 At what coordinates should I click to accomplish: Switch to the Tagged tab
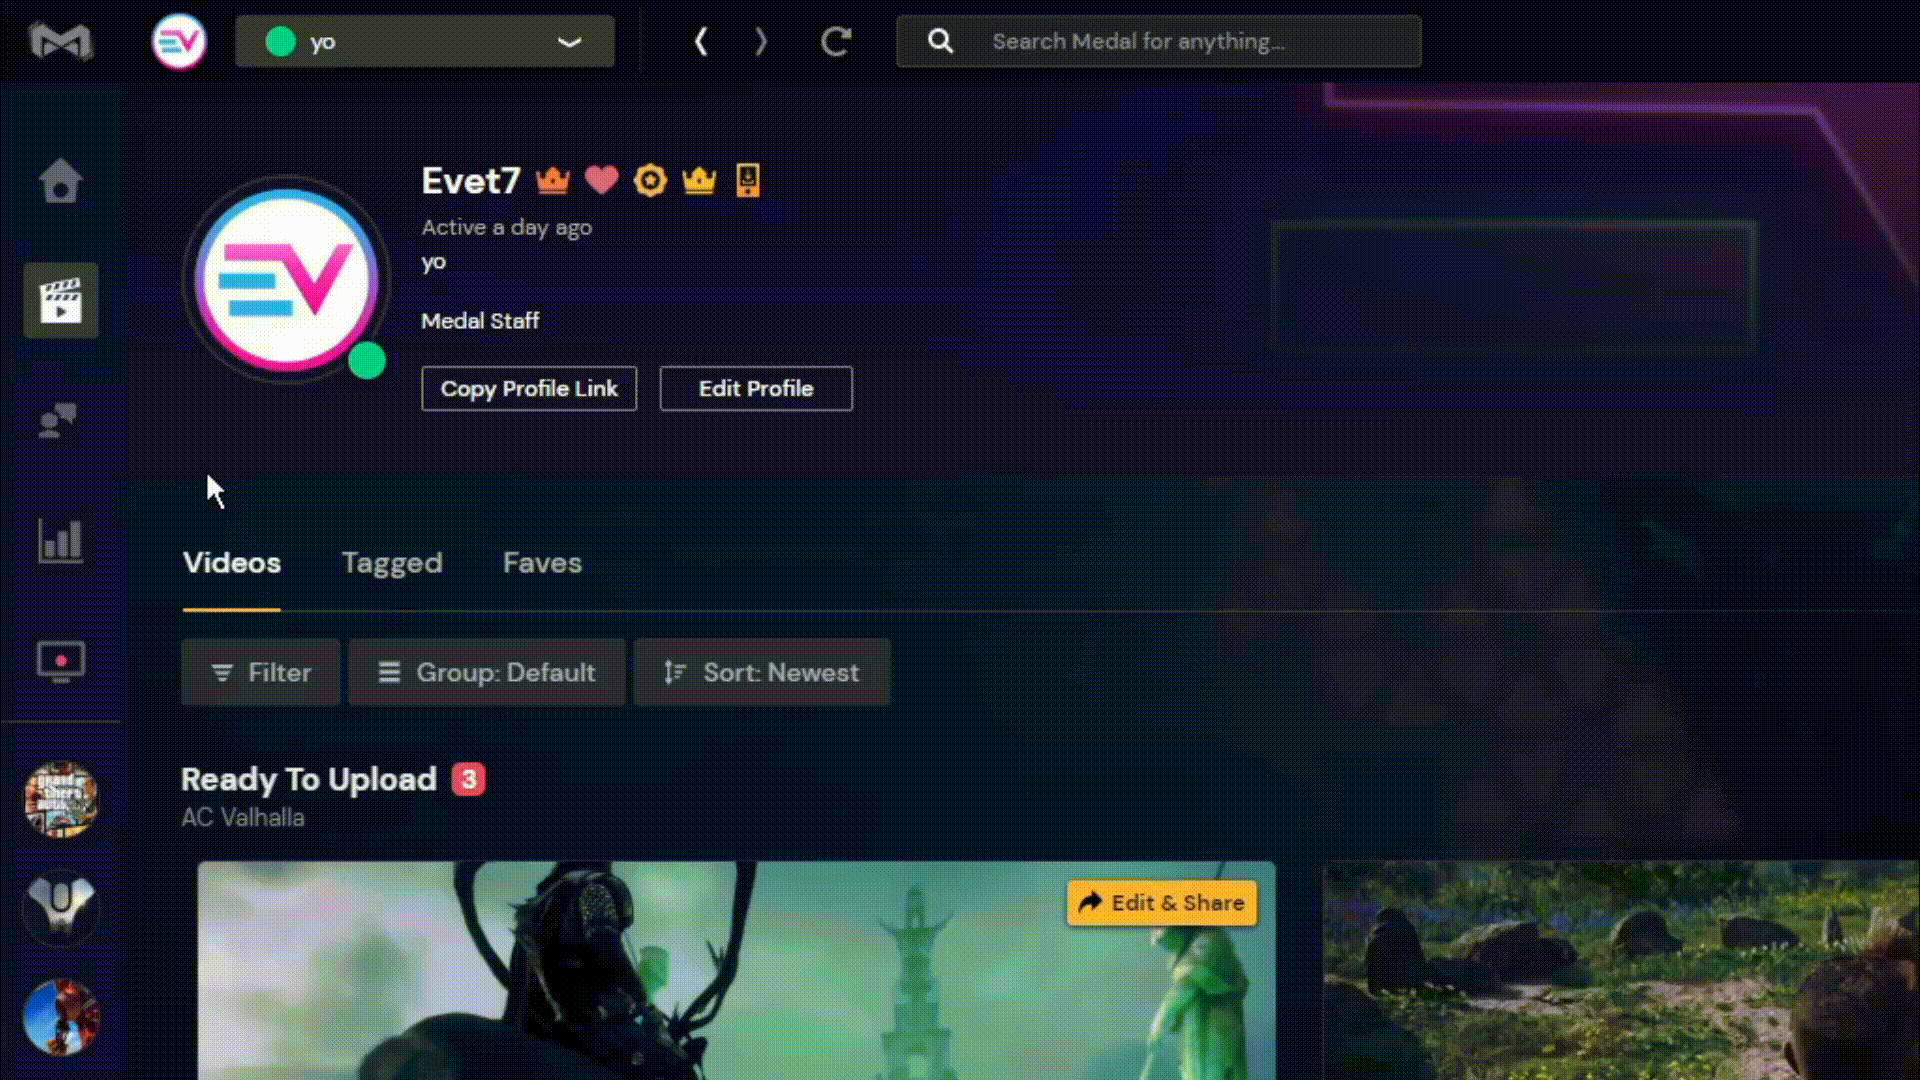point(392,563)
